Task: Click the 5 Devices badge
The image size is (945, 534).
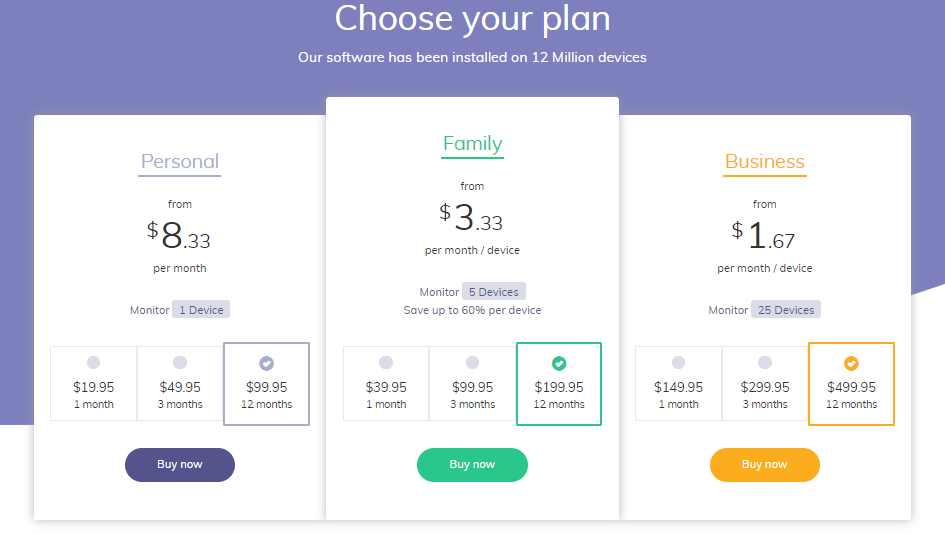Action: 494,292
